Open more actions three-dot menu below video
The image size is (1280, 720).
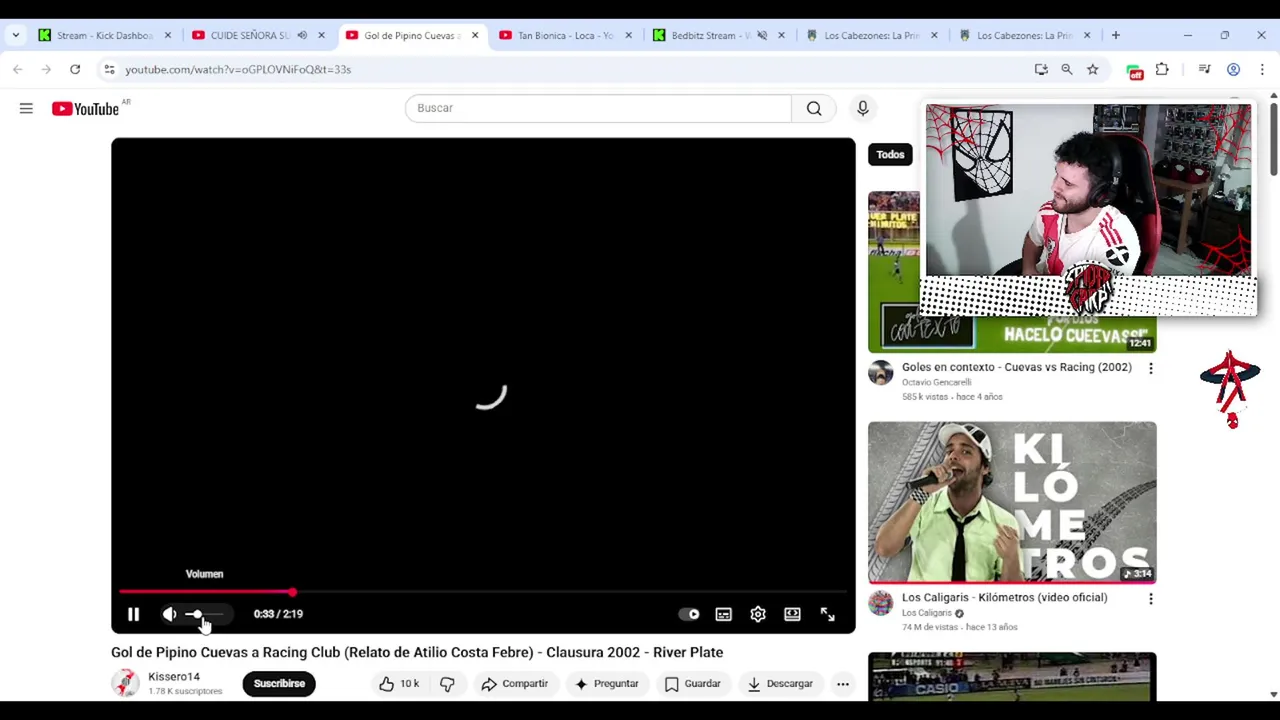pyautogui.click(x=842, y=684)
